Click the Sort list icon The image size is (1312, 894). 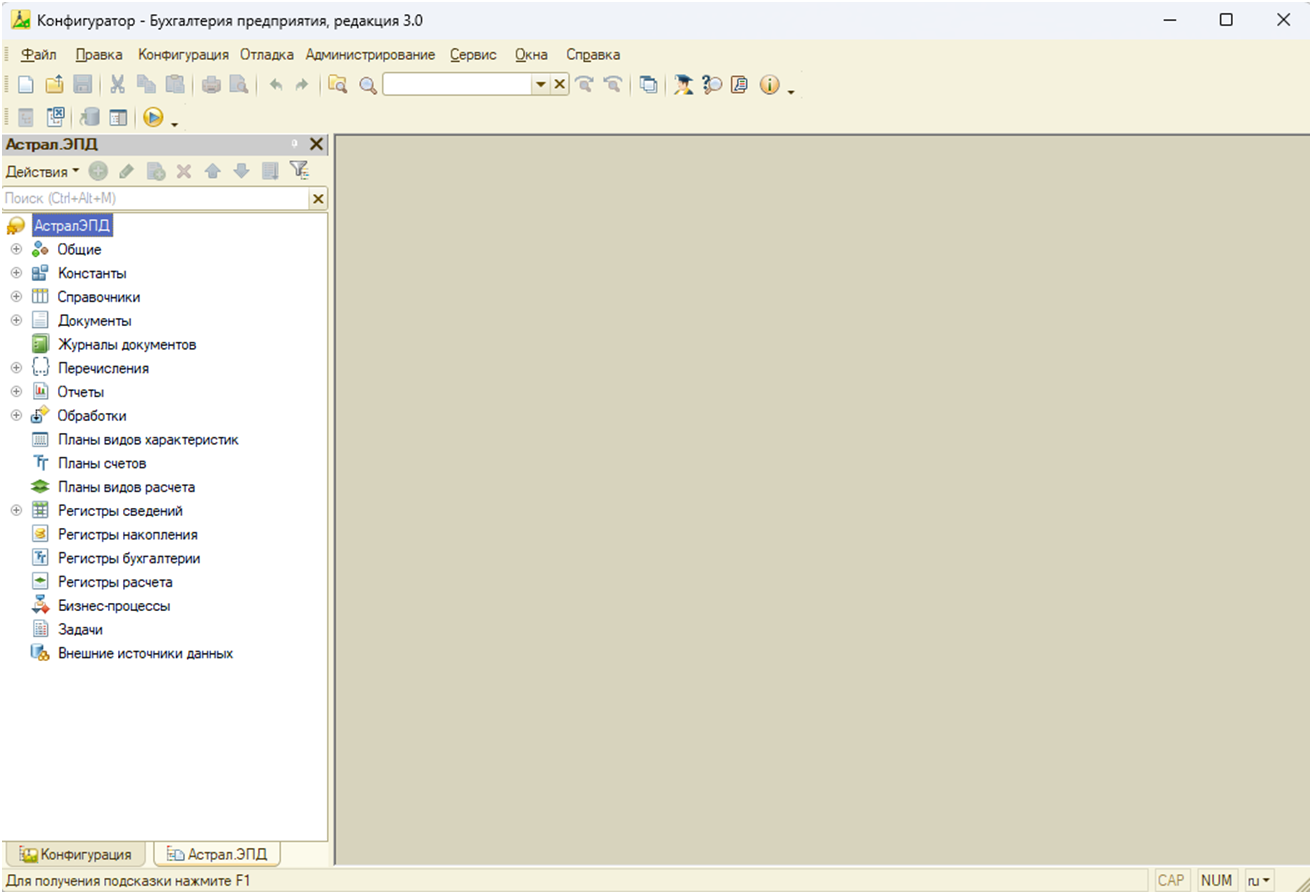click(x=270, y=172)
